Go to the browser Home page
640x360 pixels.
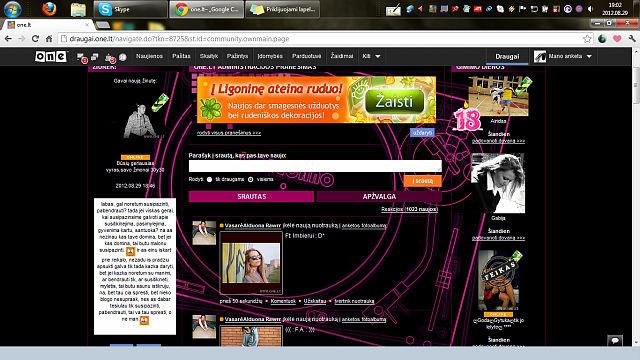click(49, 39)
